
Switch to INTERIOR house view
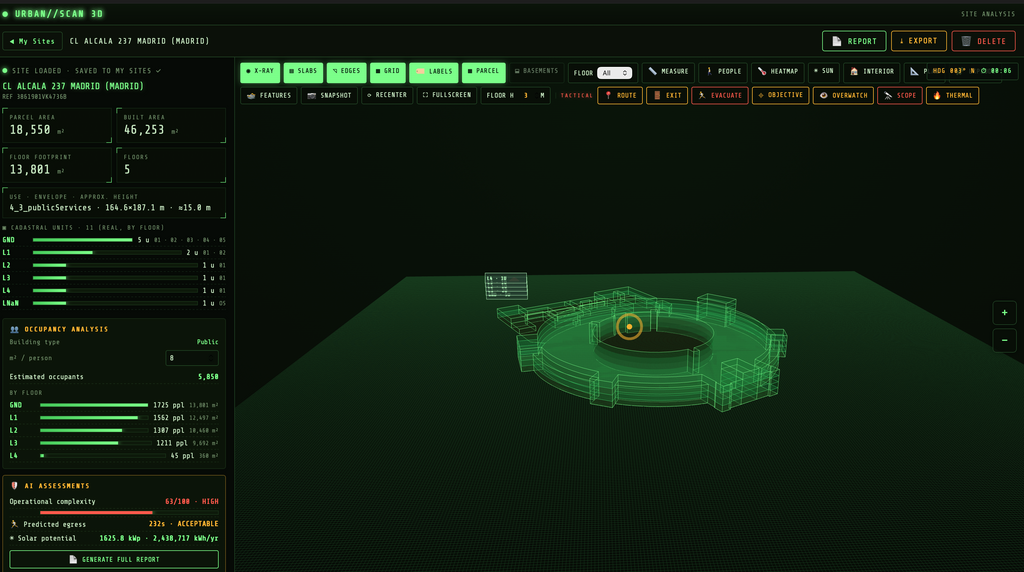[872, 72]
